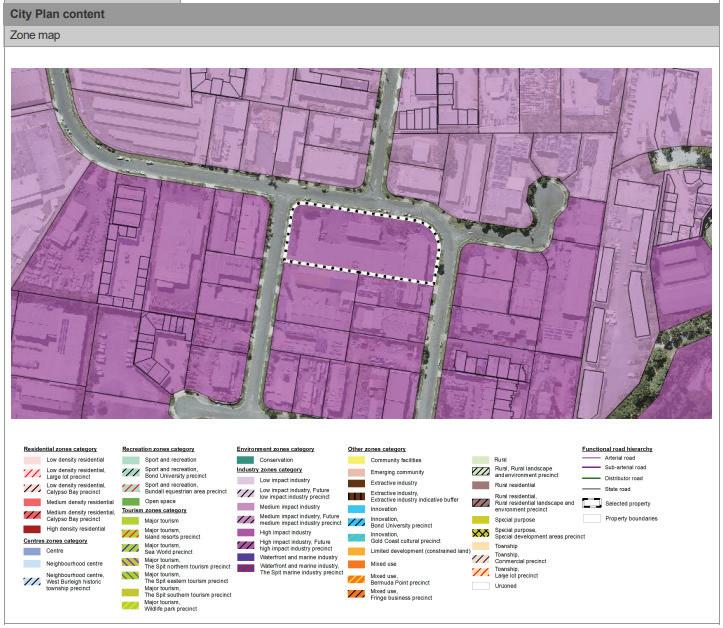Click the Major tourism plain swatch
The height and width of the screenshot is (628, 723).
130,521
